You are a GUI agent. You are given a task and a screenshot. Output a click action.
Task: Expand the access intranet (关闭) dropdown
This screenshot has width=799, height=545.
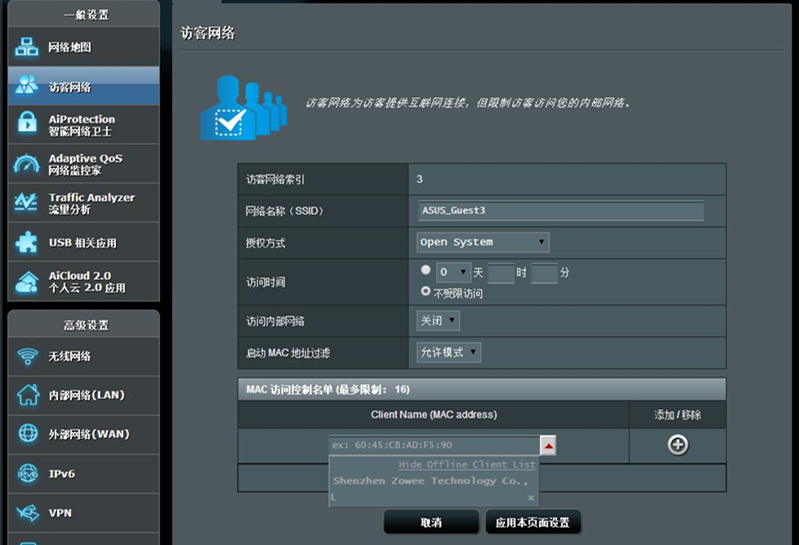(438, 321)
